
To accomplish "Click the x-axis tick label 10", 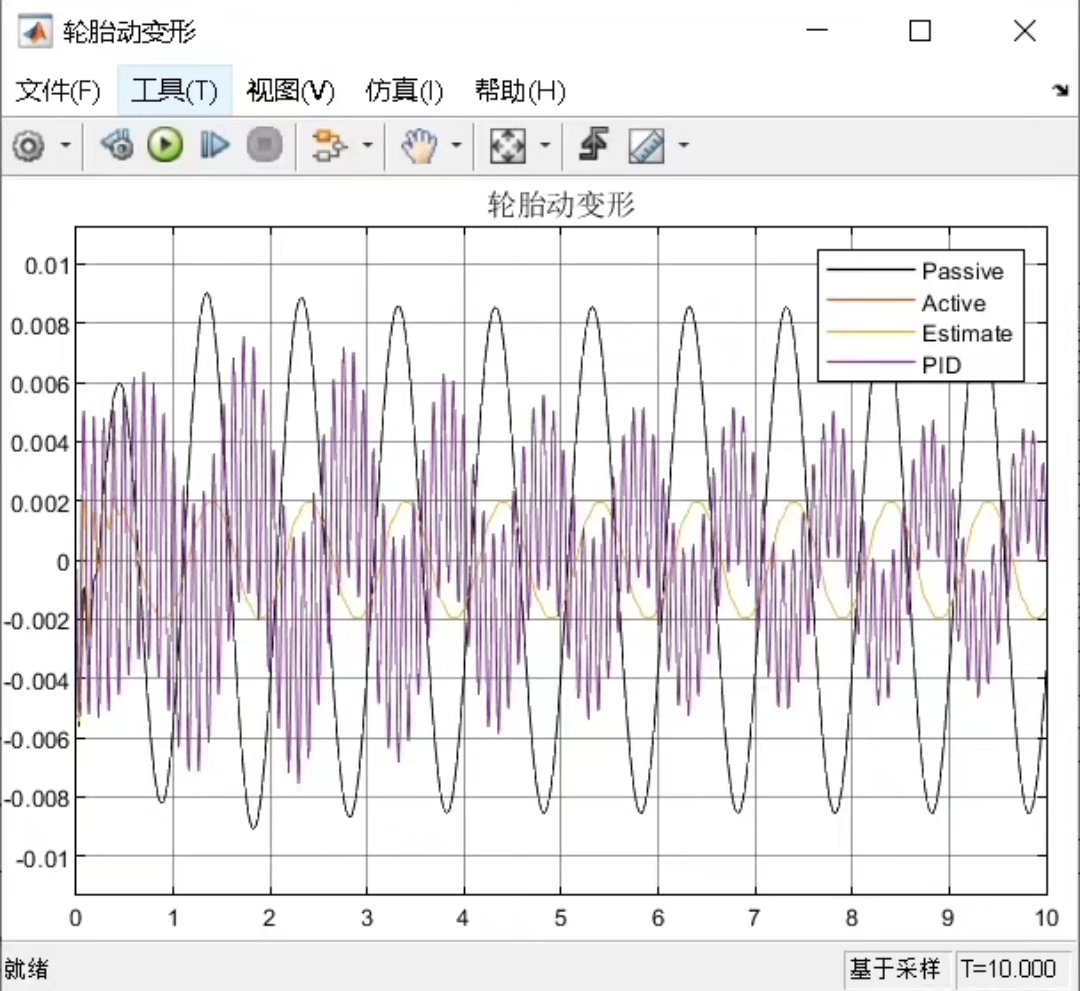I will click(1046, 917).
